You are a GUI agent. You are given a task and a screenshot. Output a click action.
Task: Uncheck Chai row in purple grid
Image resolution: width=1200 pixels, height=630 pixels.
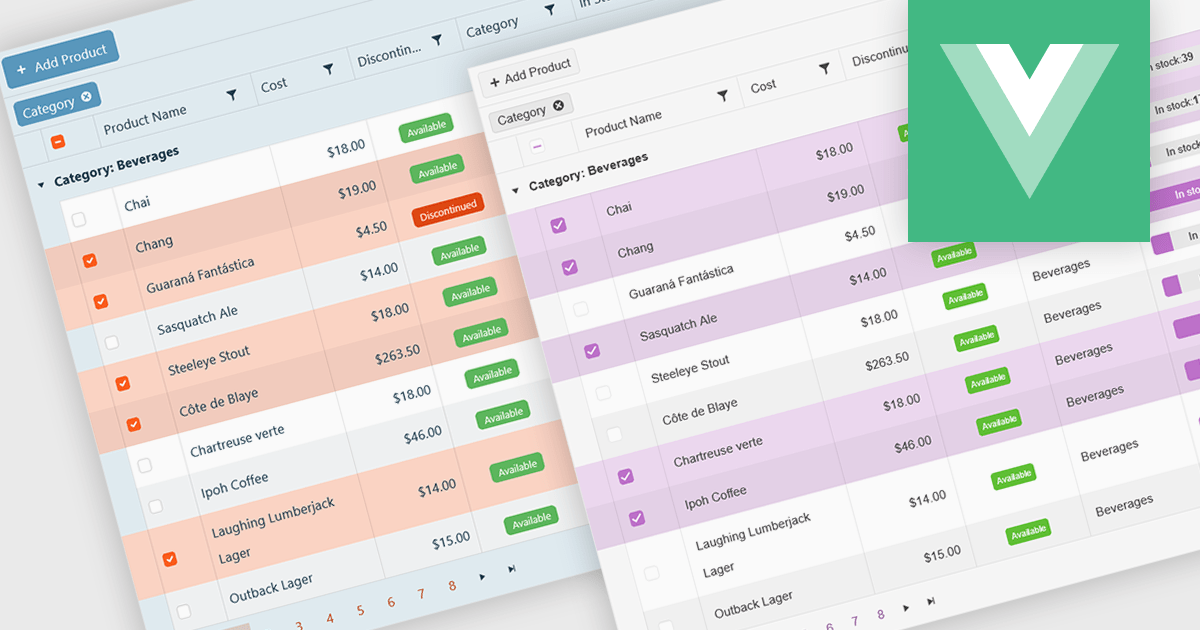point(559,226)
